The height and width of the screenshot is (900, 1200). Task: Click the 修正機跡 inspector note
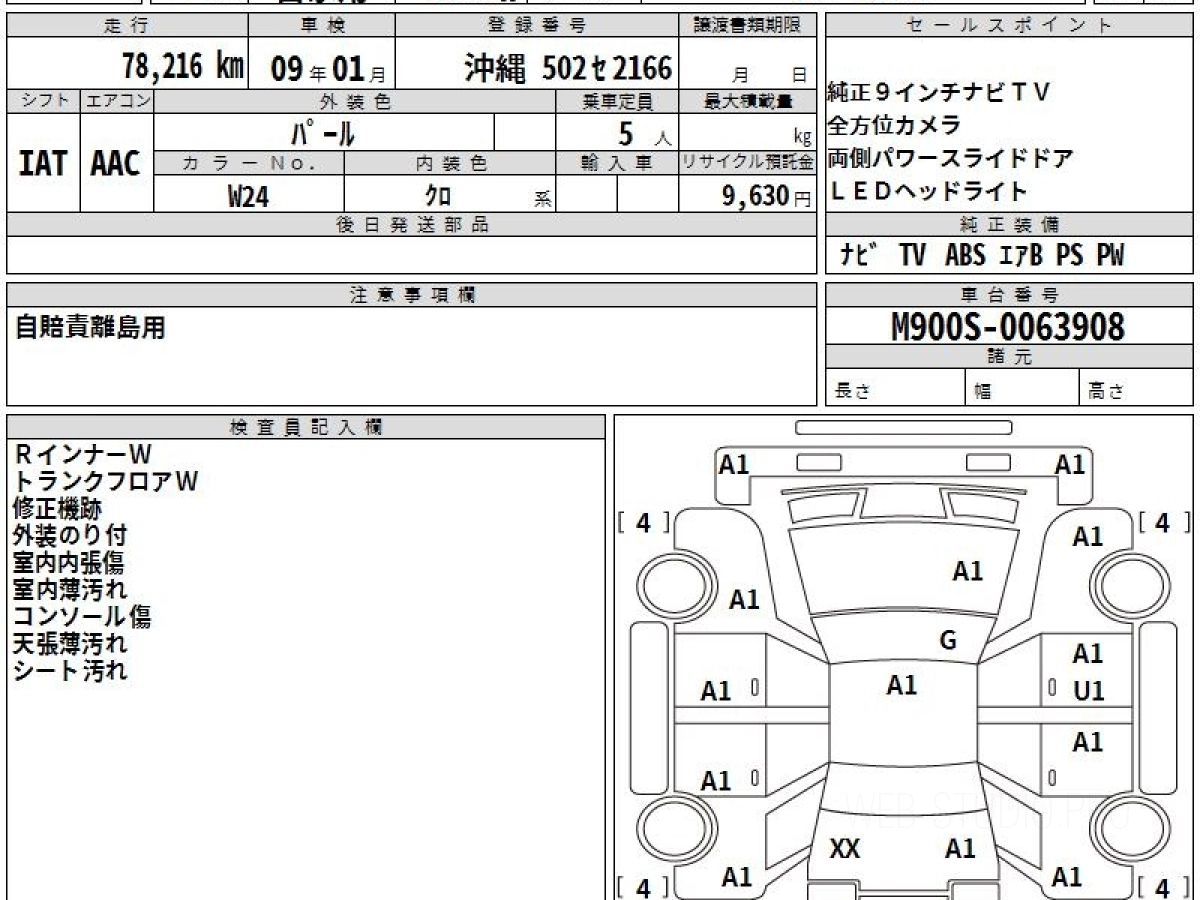pos(57,508)
